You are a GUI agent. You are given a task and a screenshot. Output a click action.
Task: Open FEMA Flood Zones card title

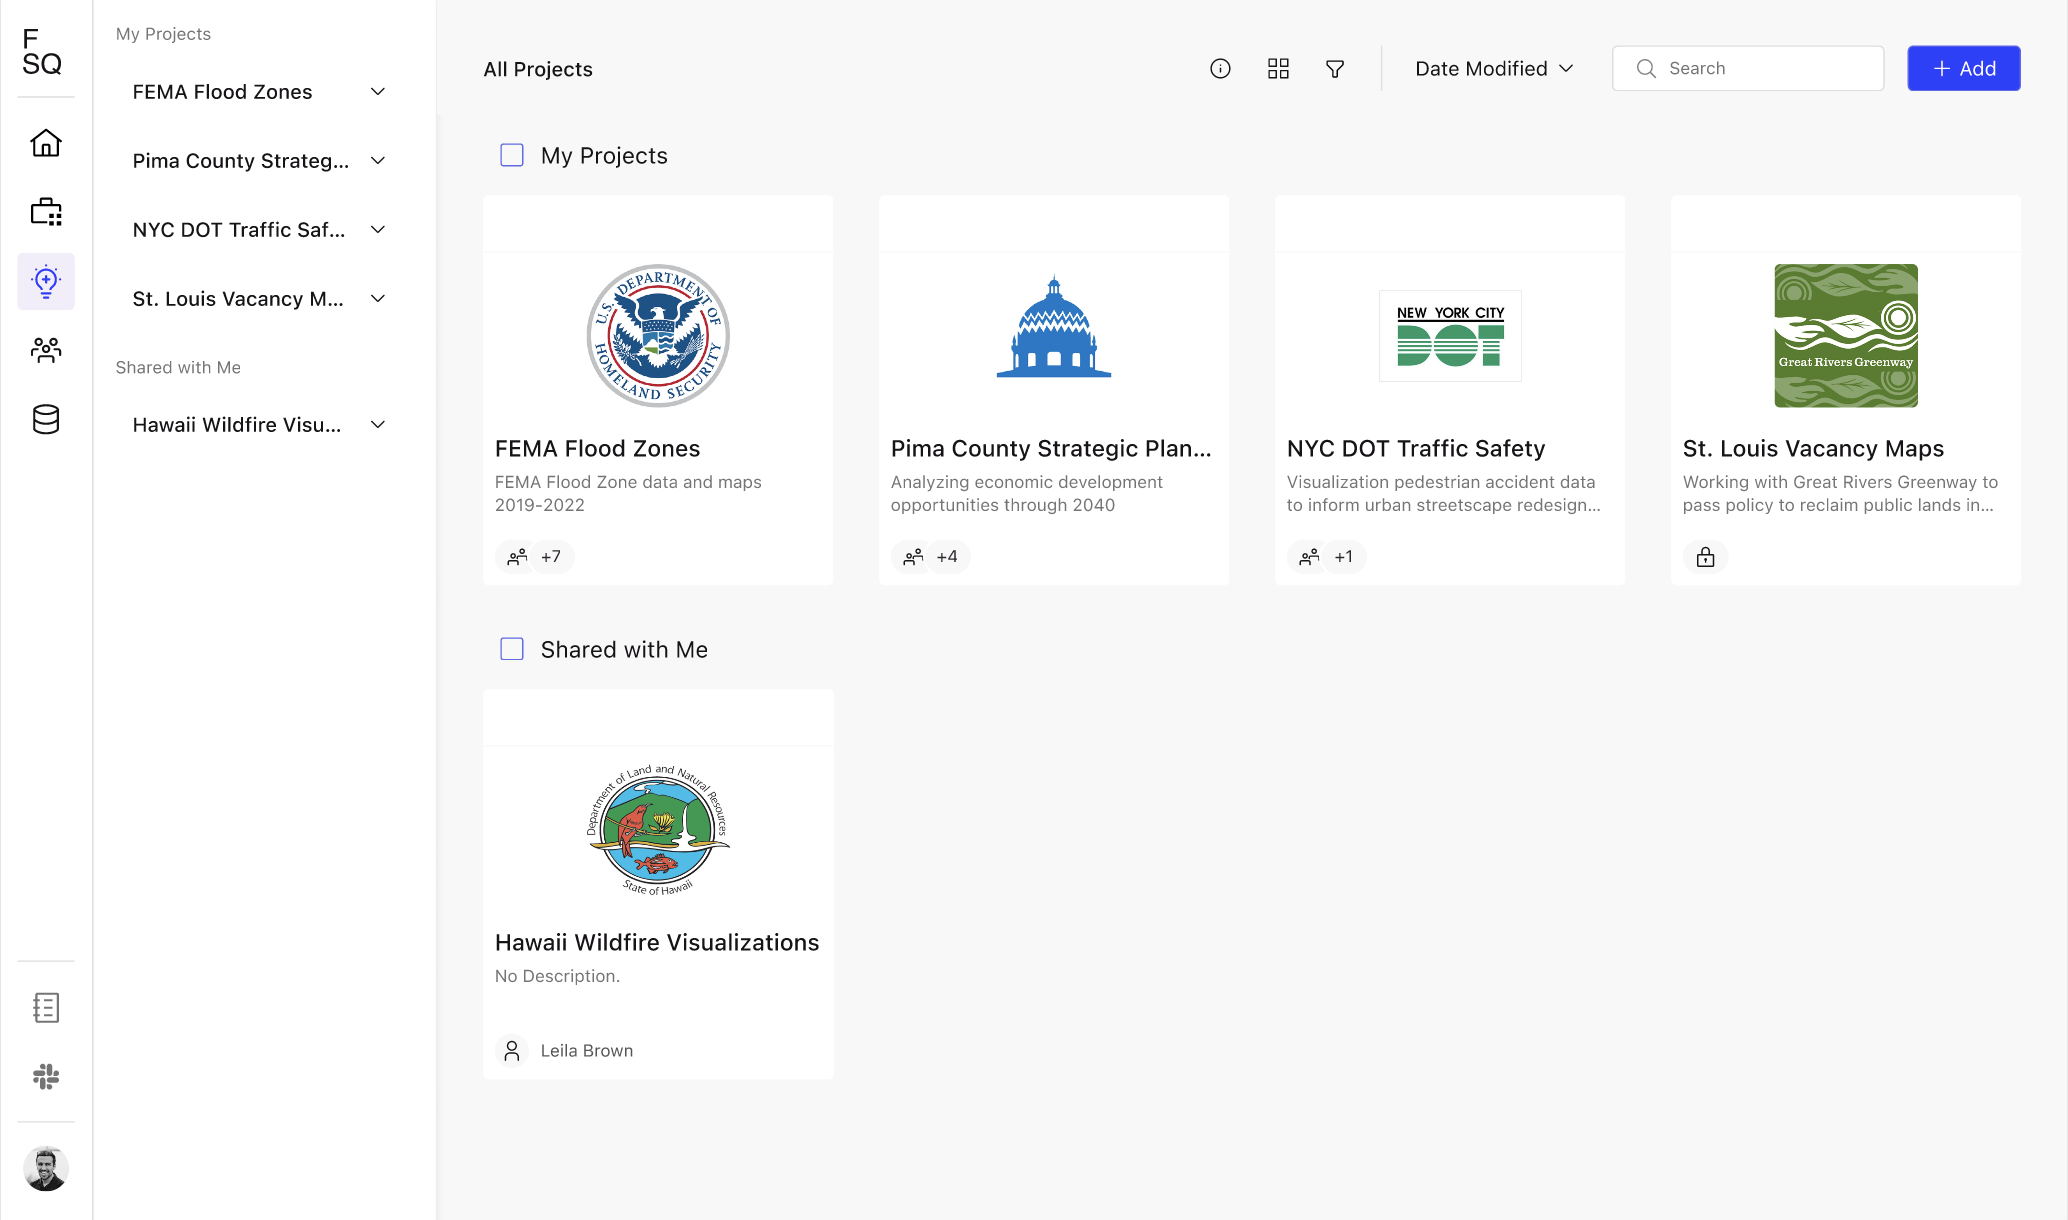point(597,448)
